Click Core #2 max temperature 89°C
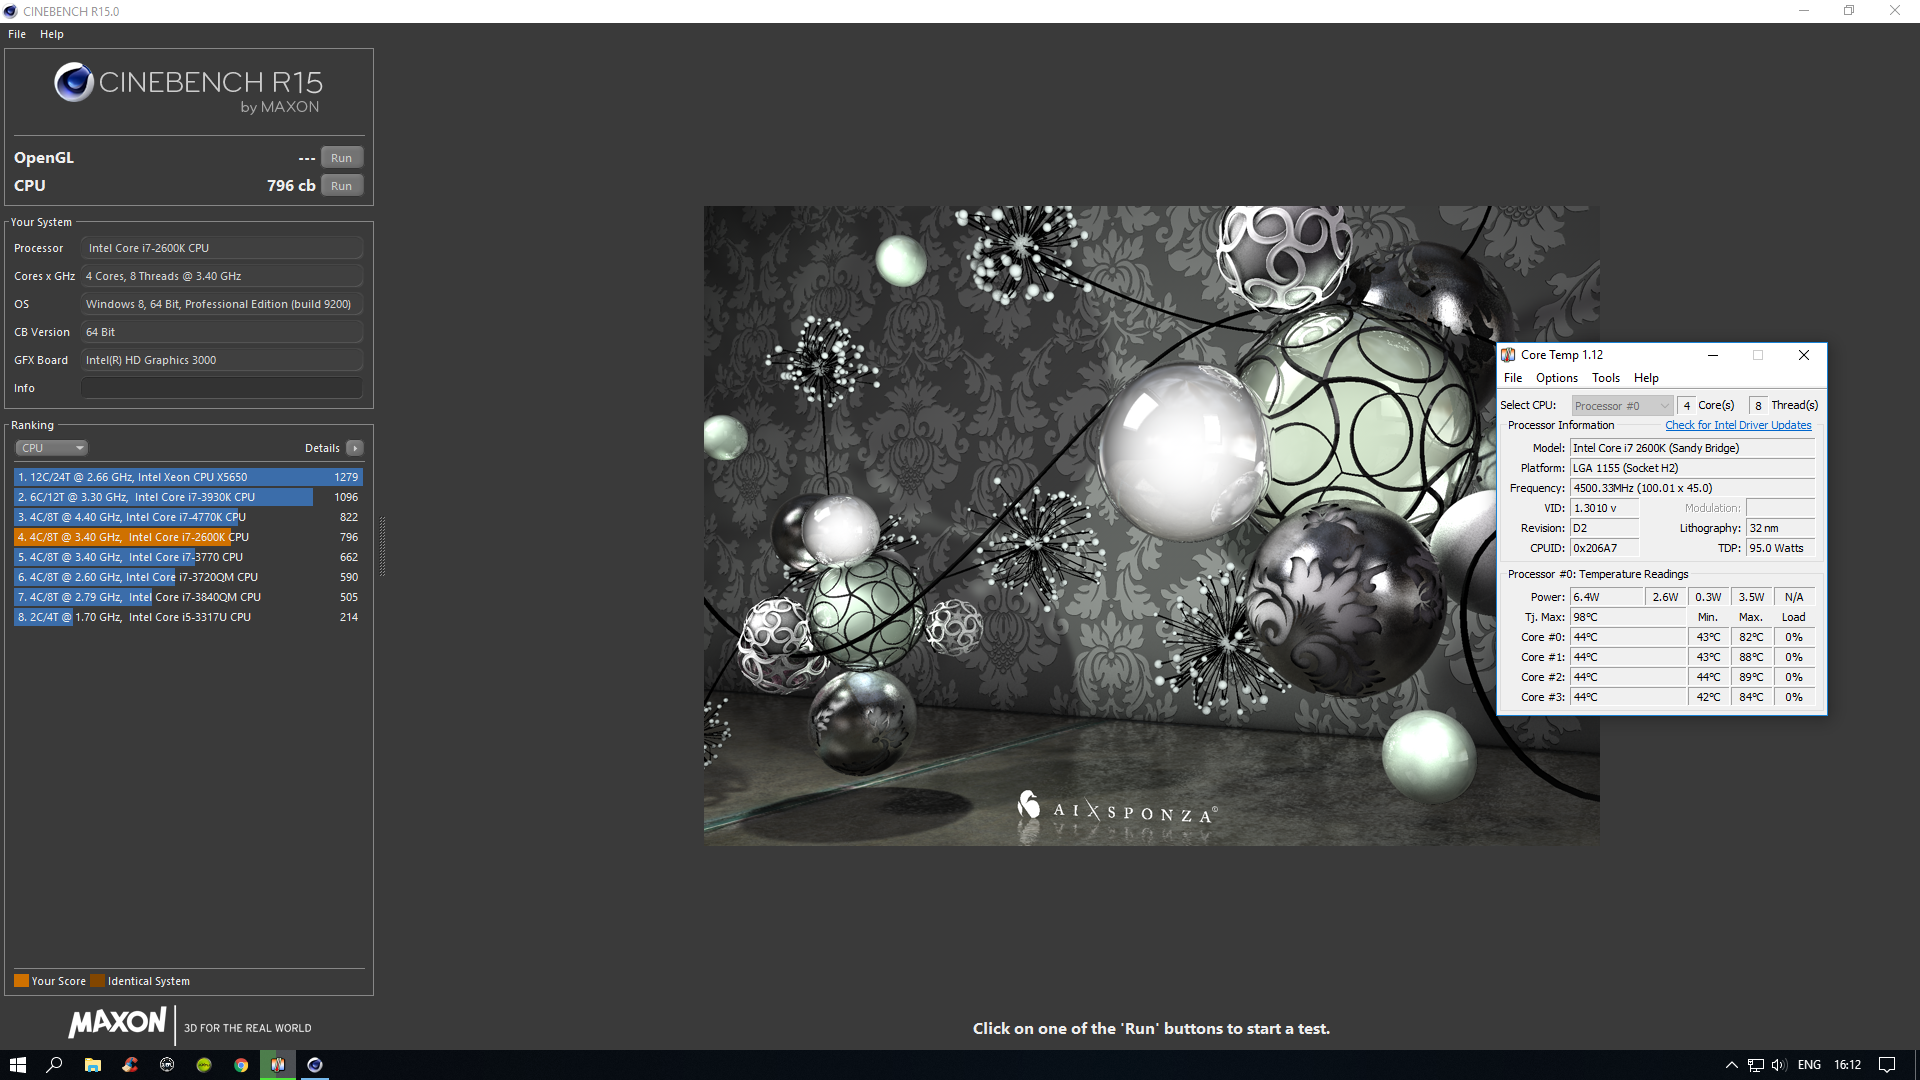Image resolution: width=1920 pixels, height=1080 pixels. pyautogui.click(x=1751, y=677)
